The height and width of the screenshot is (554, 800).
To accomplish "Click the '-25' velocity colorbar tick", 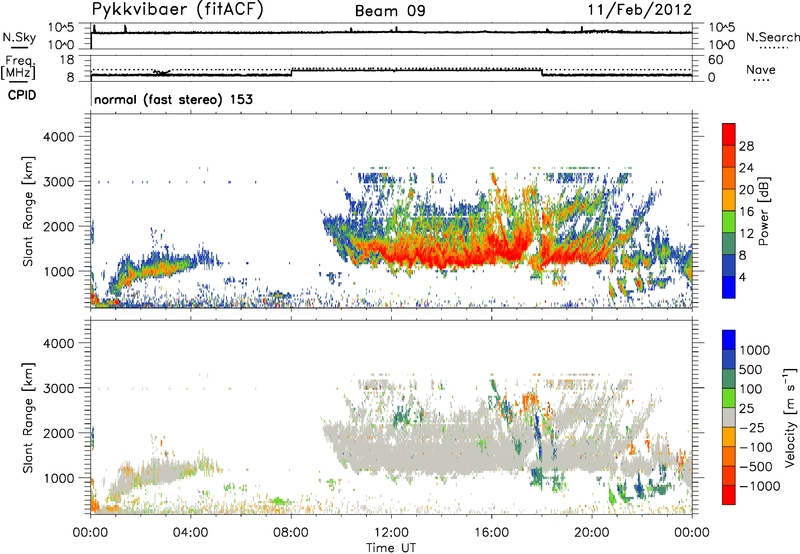I will (753, 427).
